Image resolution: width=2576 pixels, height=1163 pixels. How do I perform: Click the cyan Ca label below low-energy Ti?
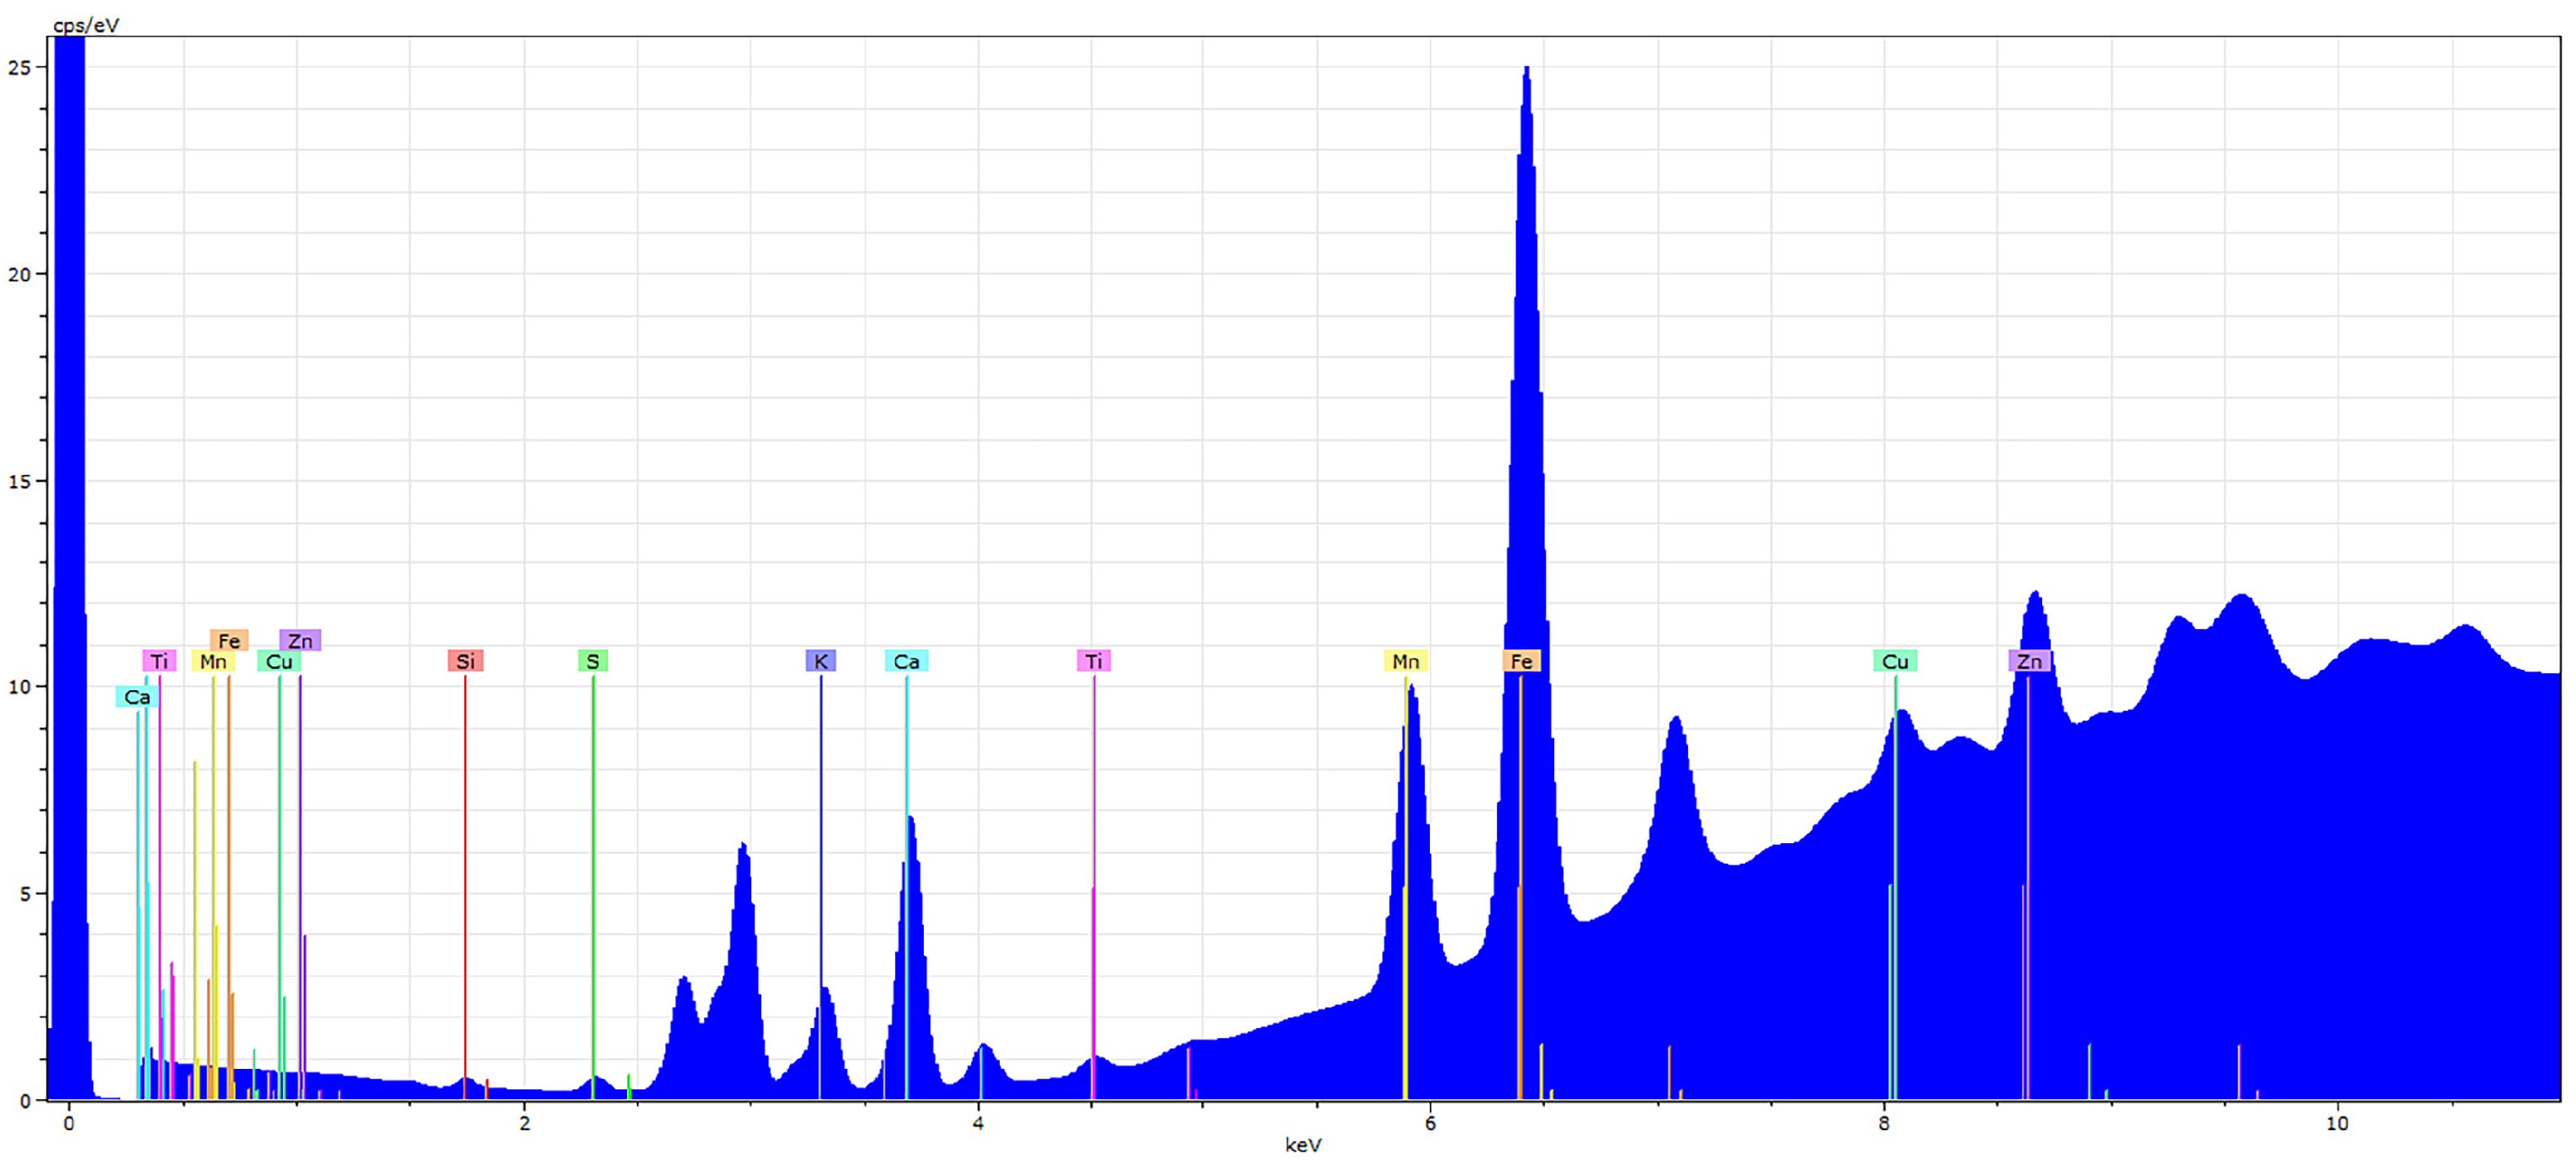pos(137,697)
